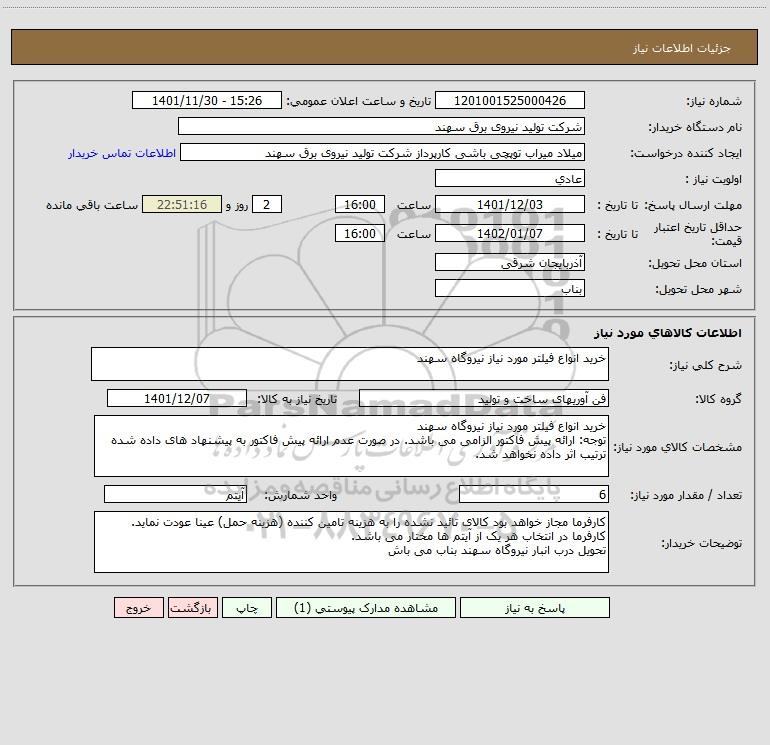Click unit of measure field آیتم
770x745 pixels.
point(175,494)
